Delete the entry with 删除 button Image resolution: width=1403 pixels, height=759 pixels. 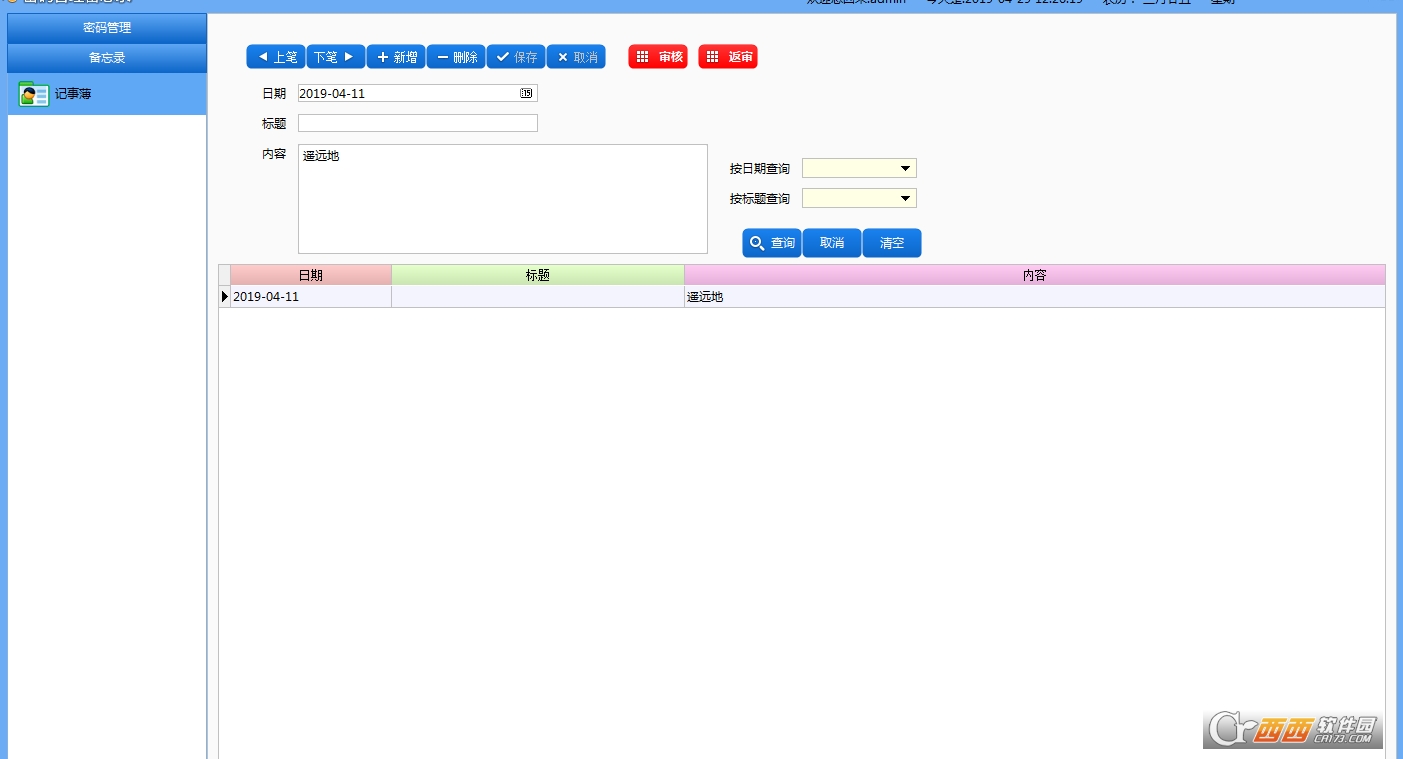tap(456, 57)
